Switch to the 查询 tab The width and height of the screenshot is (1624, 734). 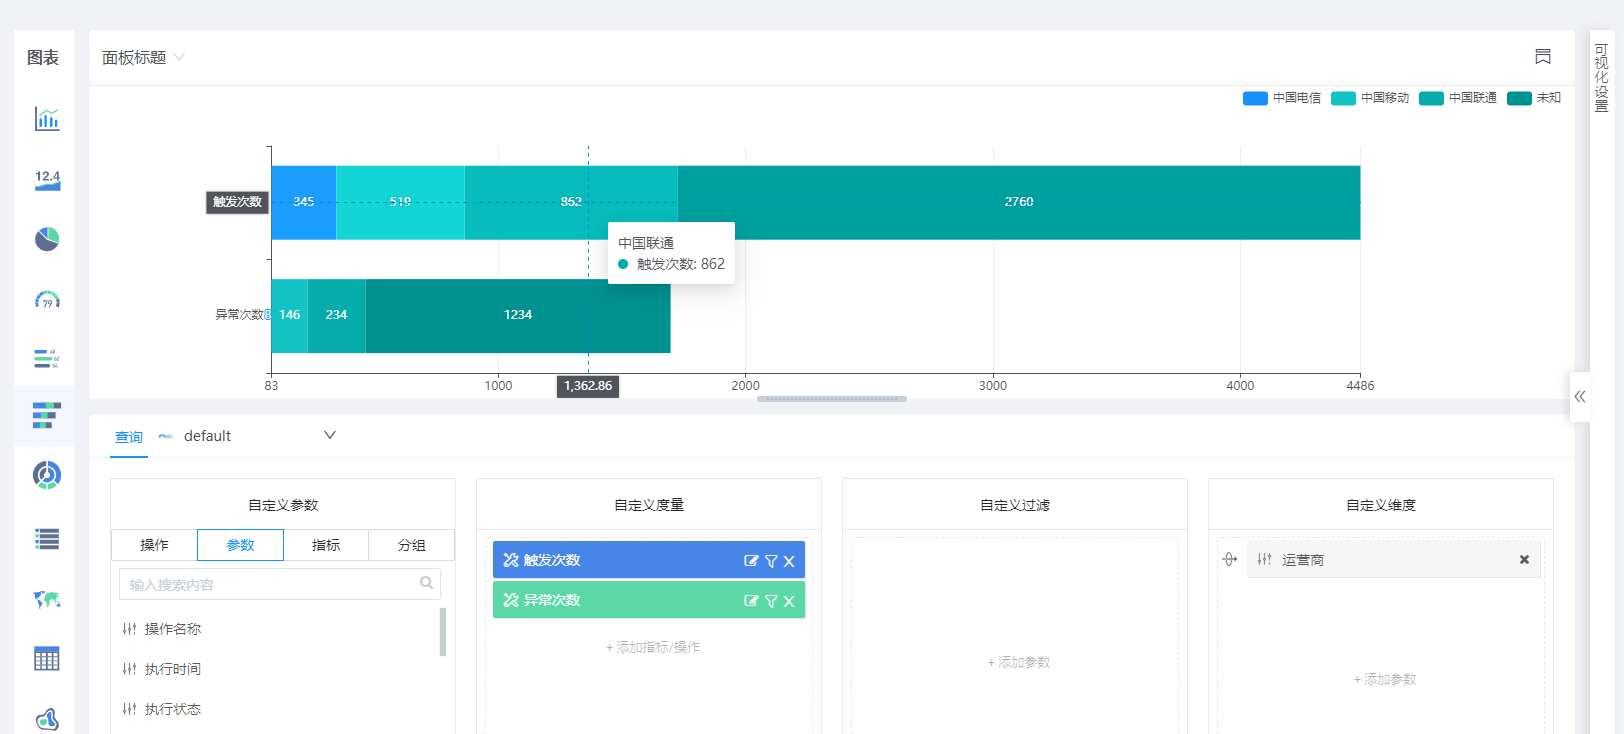click(129, 437)
